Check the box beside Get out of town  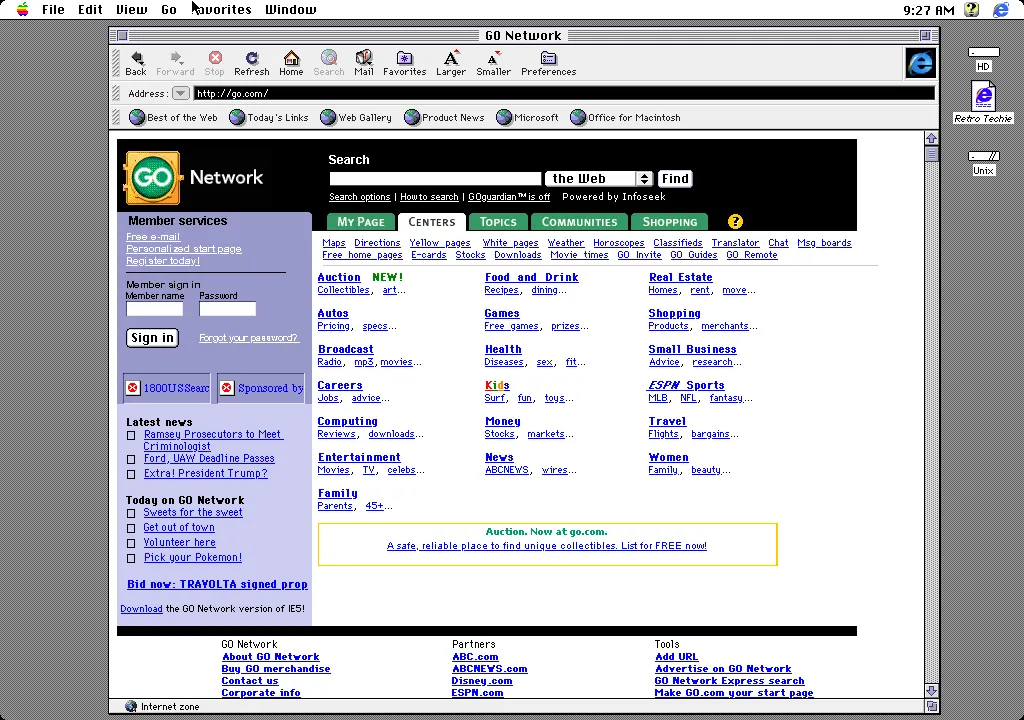[131, 527]
